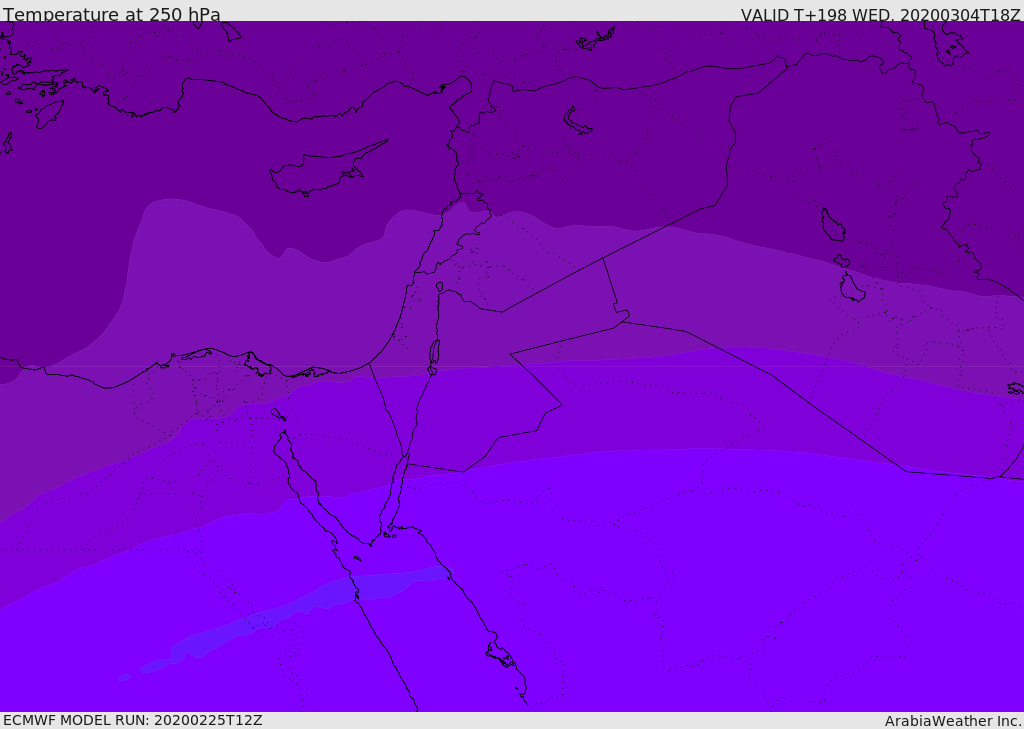The width and height of the screenshot is (1024, 729).
Task: Click the 'ArabiaWeather Inc.' credit text
Action: click(953, 721)
